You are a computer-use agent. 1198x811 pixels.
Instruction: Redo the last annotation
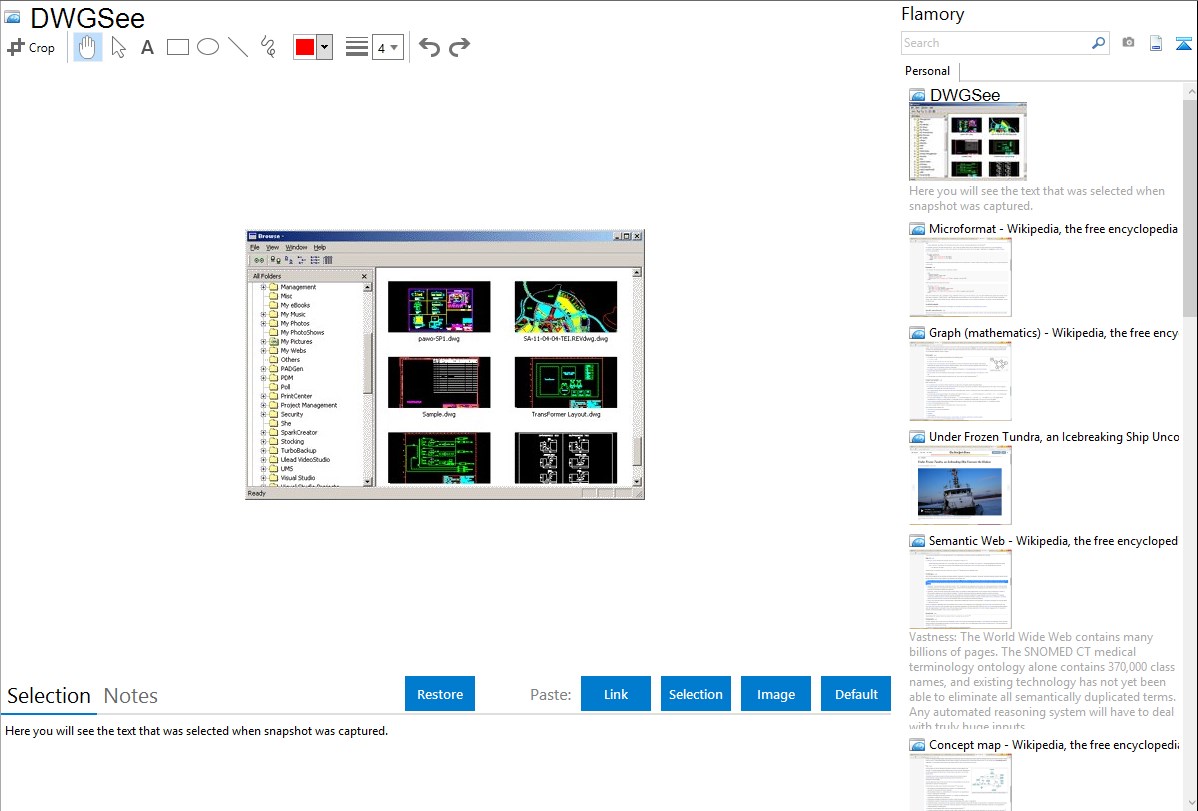460,47
